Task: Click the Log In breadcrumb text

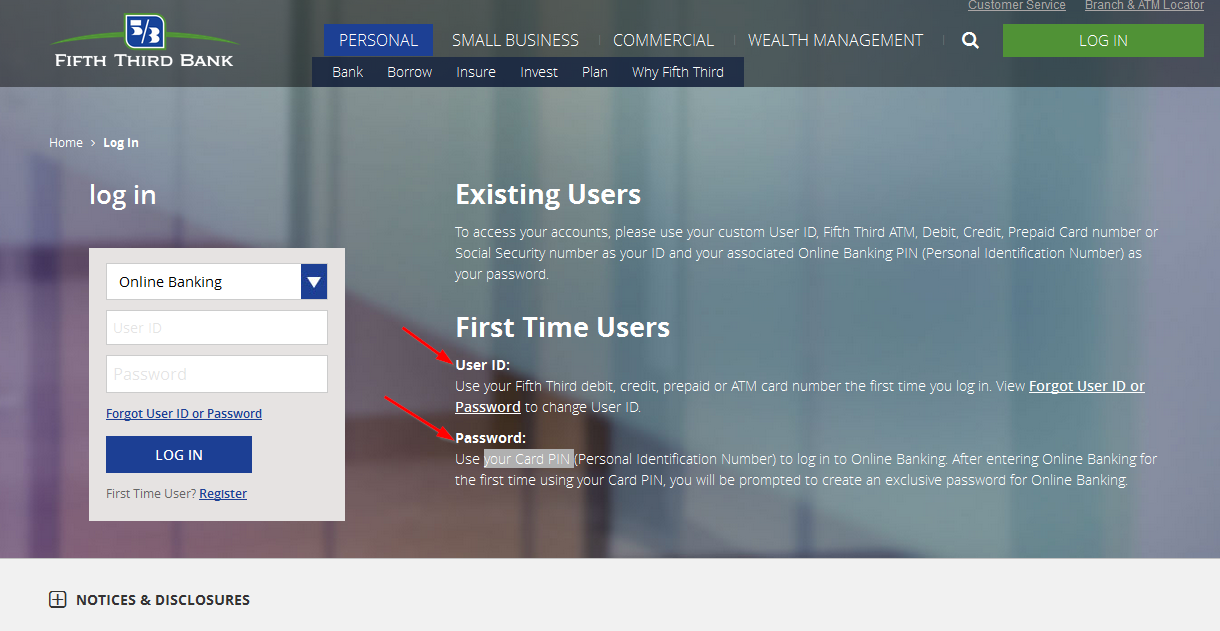Action: point(121,143)
